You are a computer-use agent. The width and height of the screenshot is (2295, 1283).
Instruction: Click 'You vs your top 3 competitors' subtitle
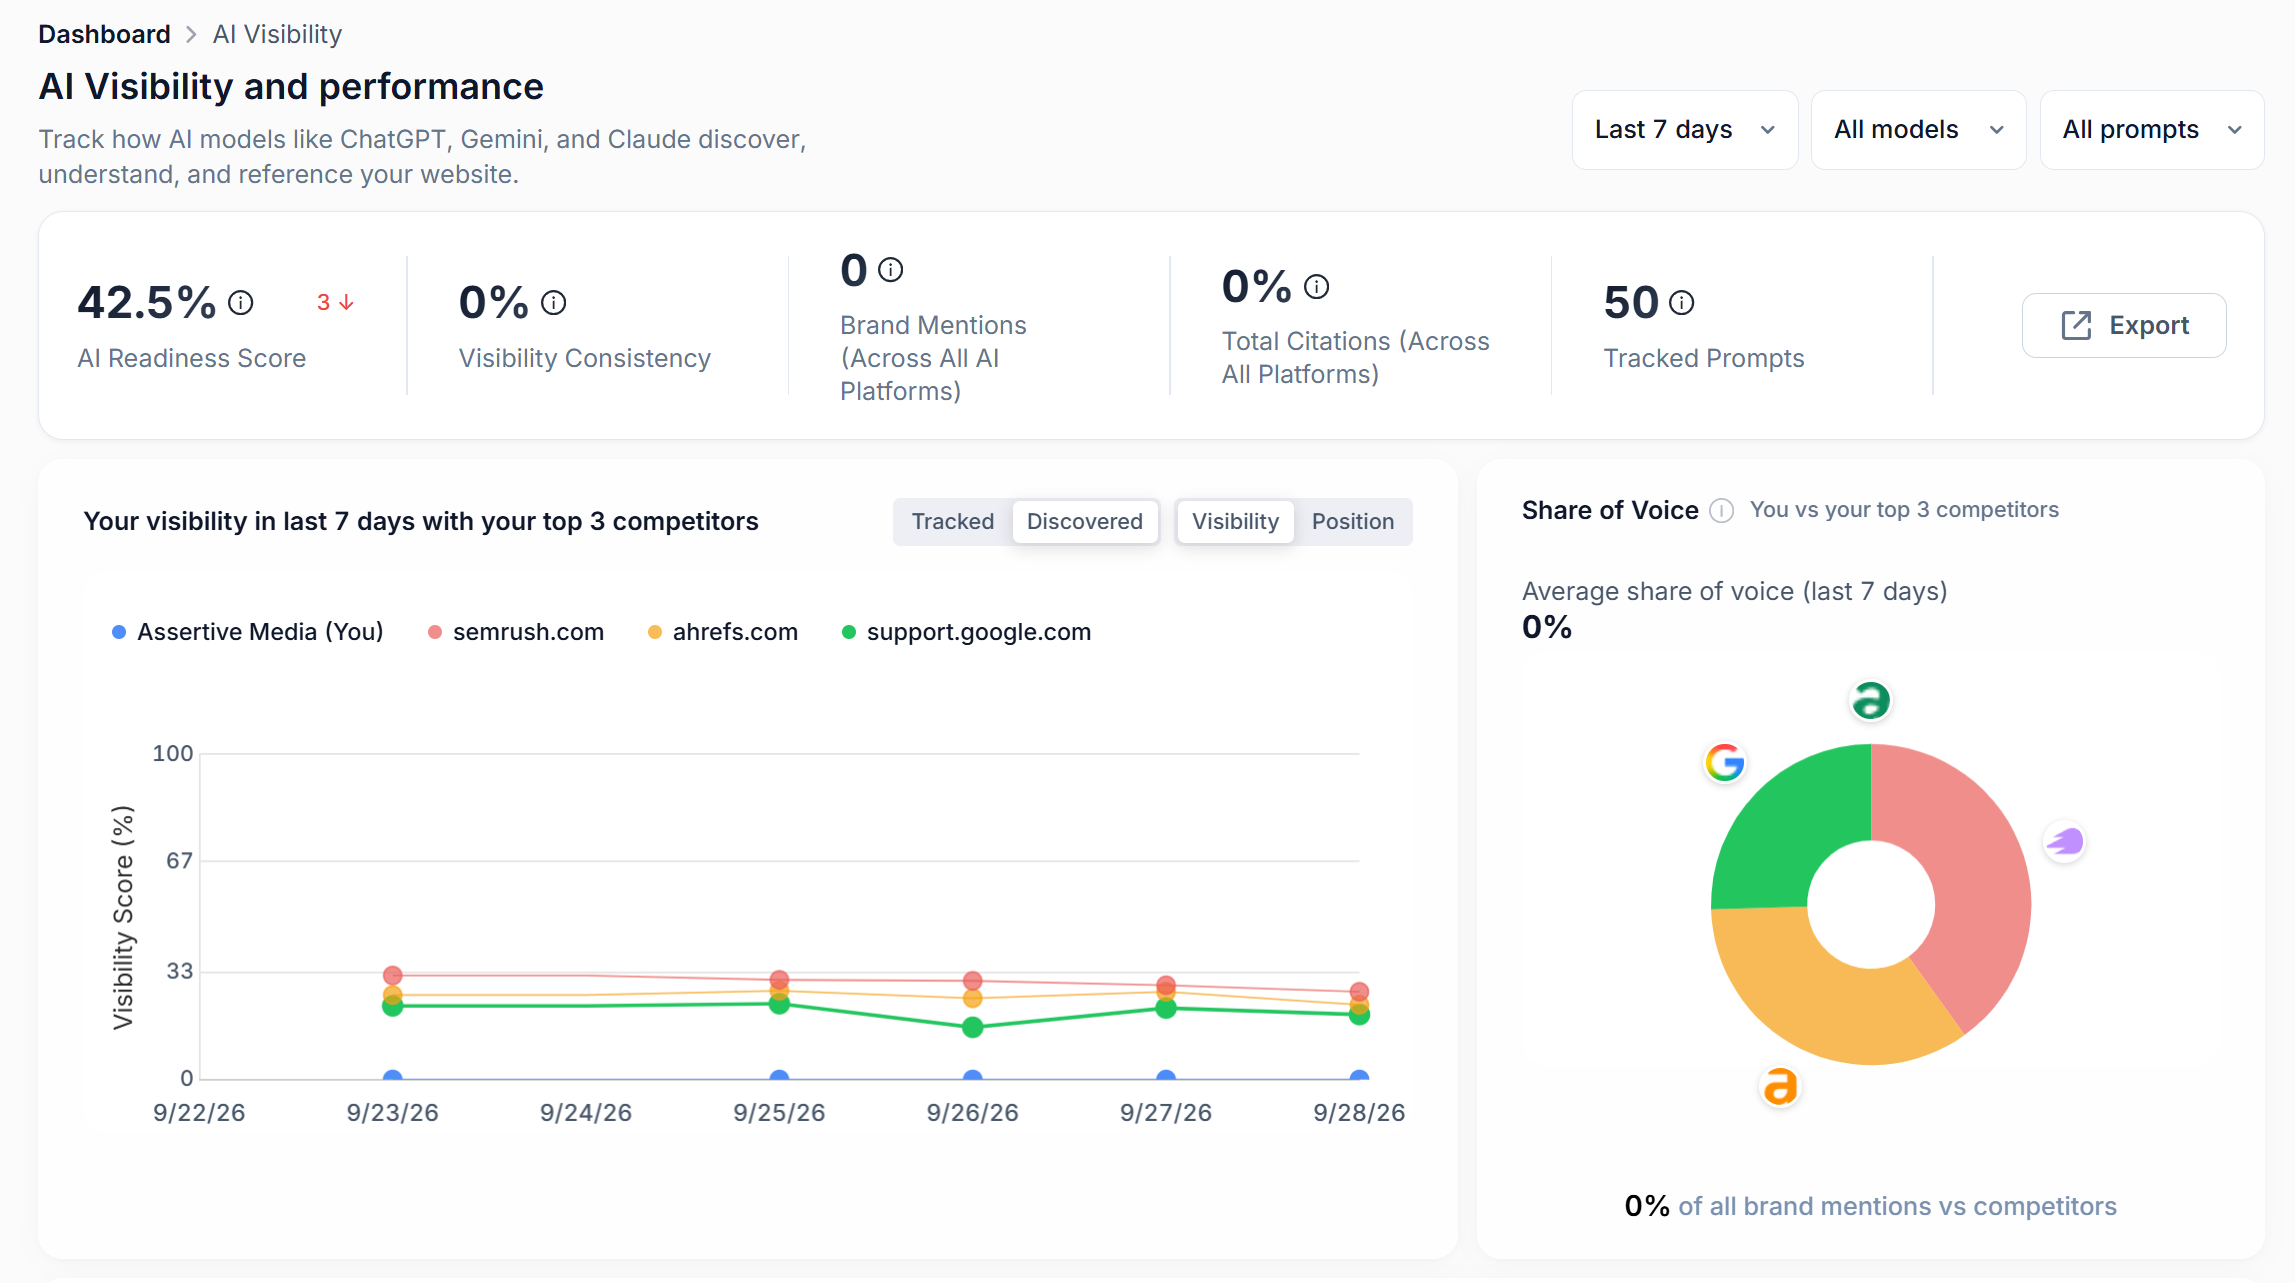(1904, 510)
